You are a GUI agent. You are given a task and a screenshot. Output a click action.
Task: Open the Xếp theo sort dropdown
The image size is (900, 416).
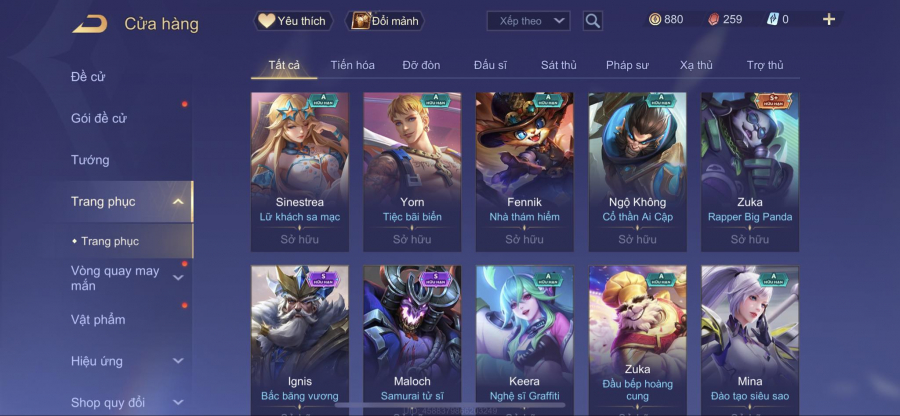point(528,21)
